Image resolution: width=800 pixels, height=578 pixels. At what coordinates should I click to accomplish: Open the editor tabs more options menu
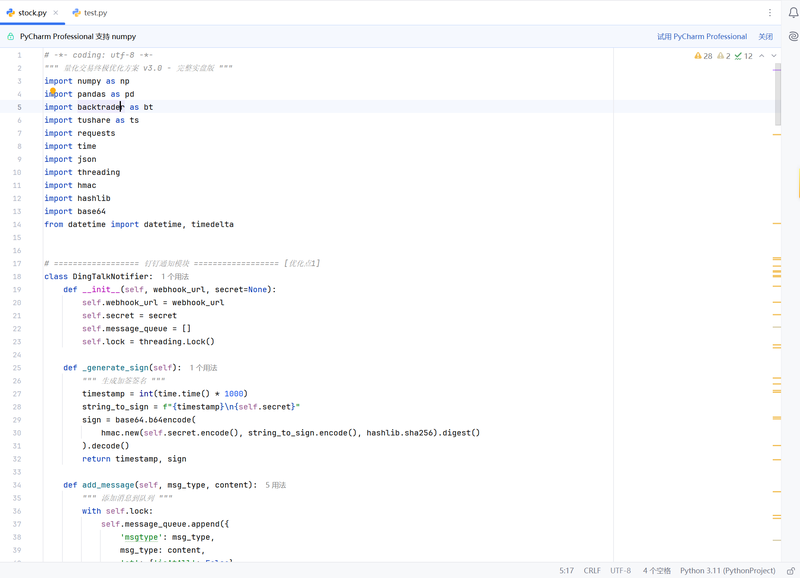click(x=769, y=13)
